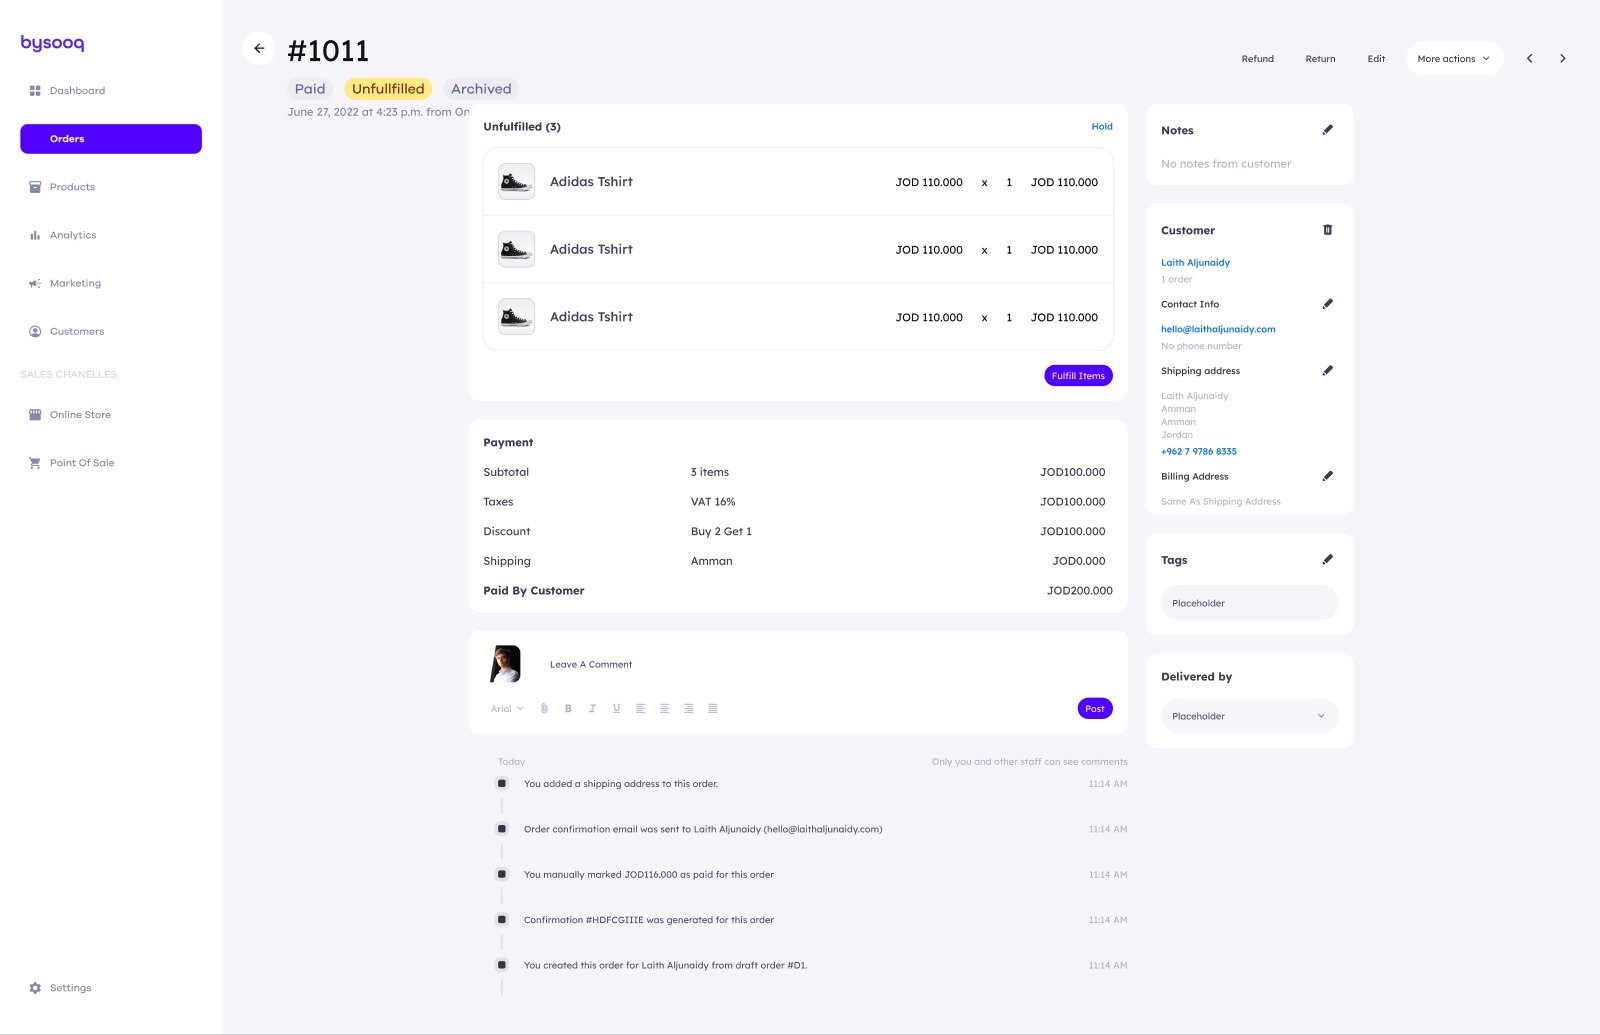The image size is (1600, 1035).
Task: Click the Edit order action
Action: [x=1376, y=59]
